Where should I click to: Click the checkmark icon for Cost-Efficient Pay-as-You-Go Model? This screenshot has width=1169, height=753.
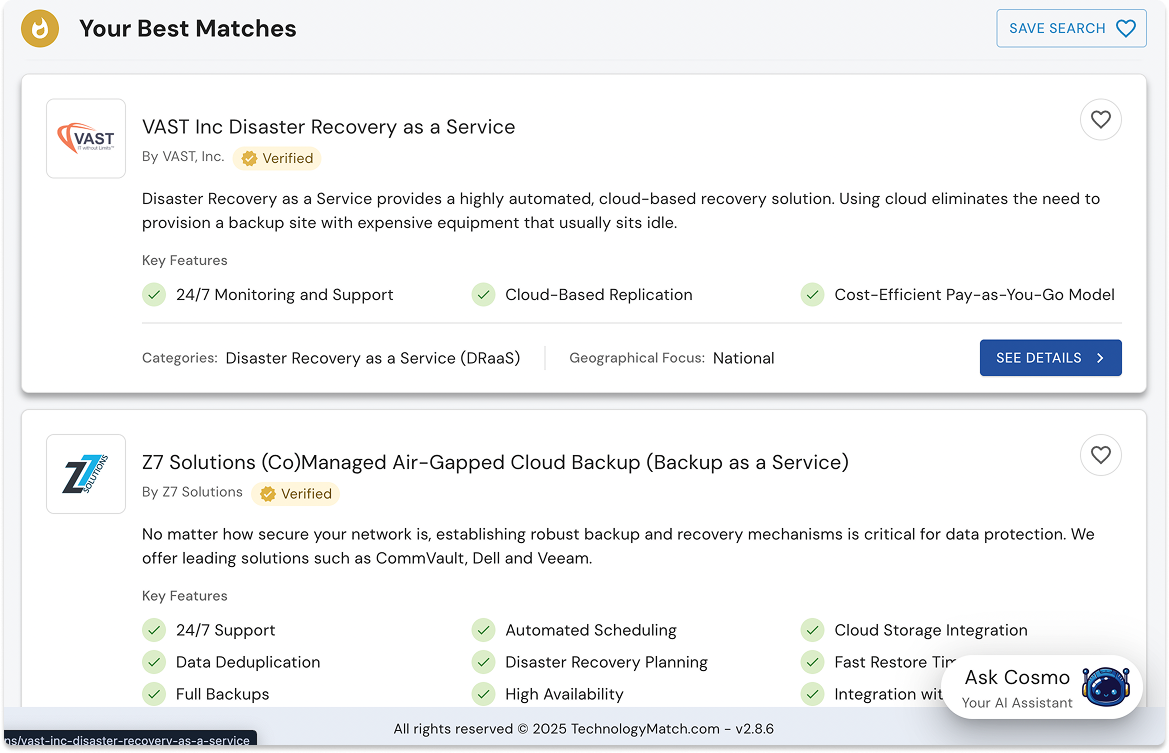pyautogui.click(x=813, y=294)
